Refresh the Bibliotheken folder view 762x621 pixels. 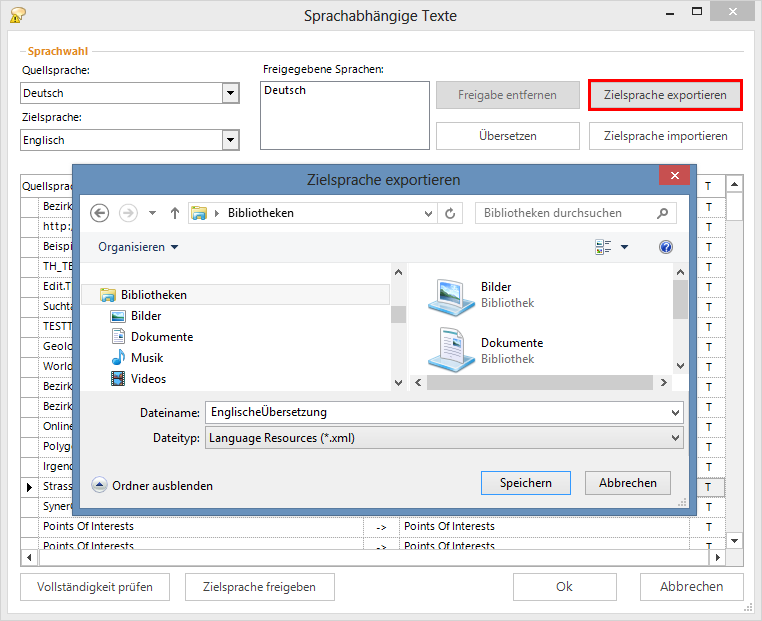pyautogui.click(x=451, y=213)
